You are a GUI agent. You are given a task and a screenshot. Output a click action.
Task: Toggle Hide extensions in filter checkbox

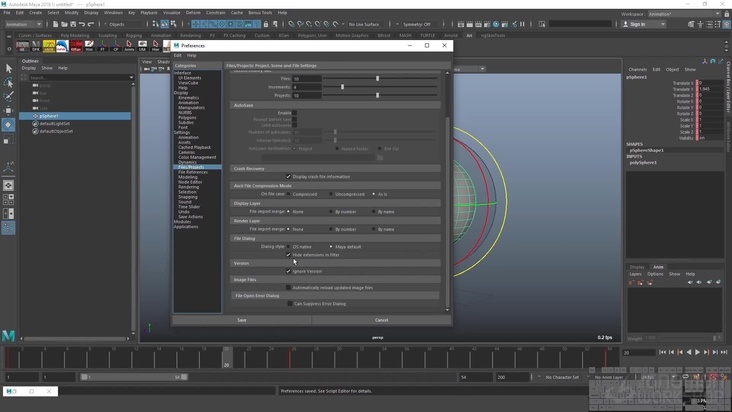[x=289, y=255]
